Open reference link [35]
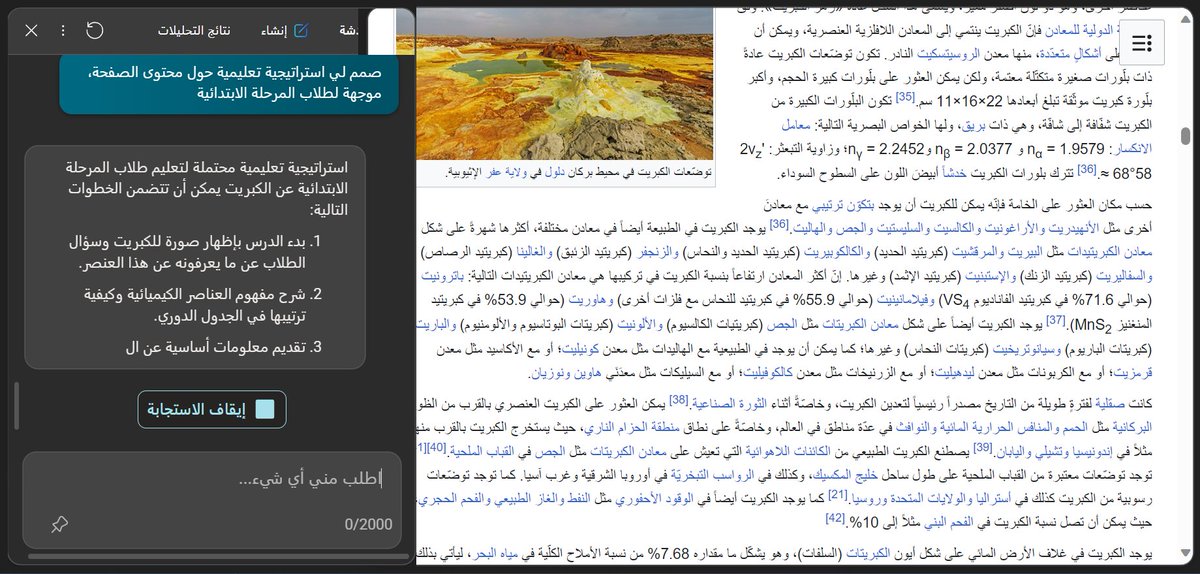This screenshot has width=1200, height=574. 904,97
